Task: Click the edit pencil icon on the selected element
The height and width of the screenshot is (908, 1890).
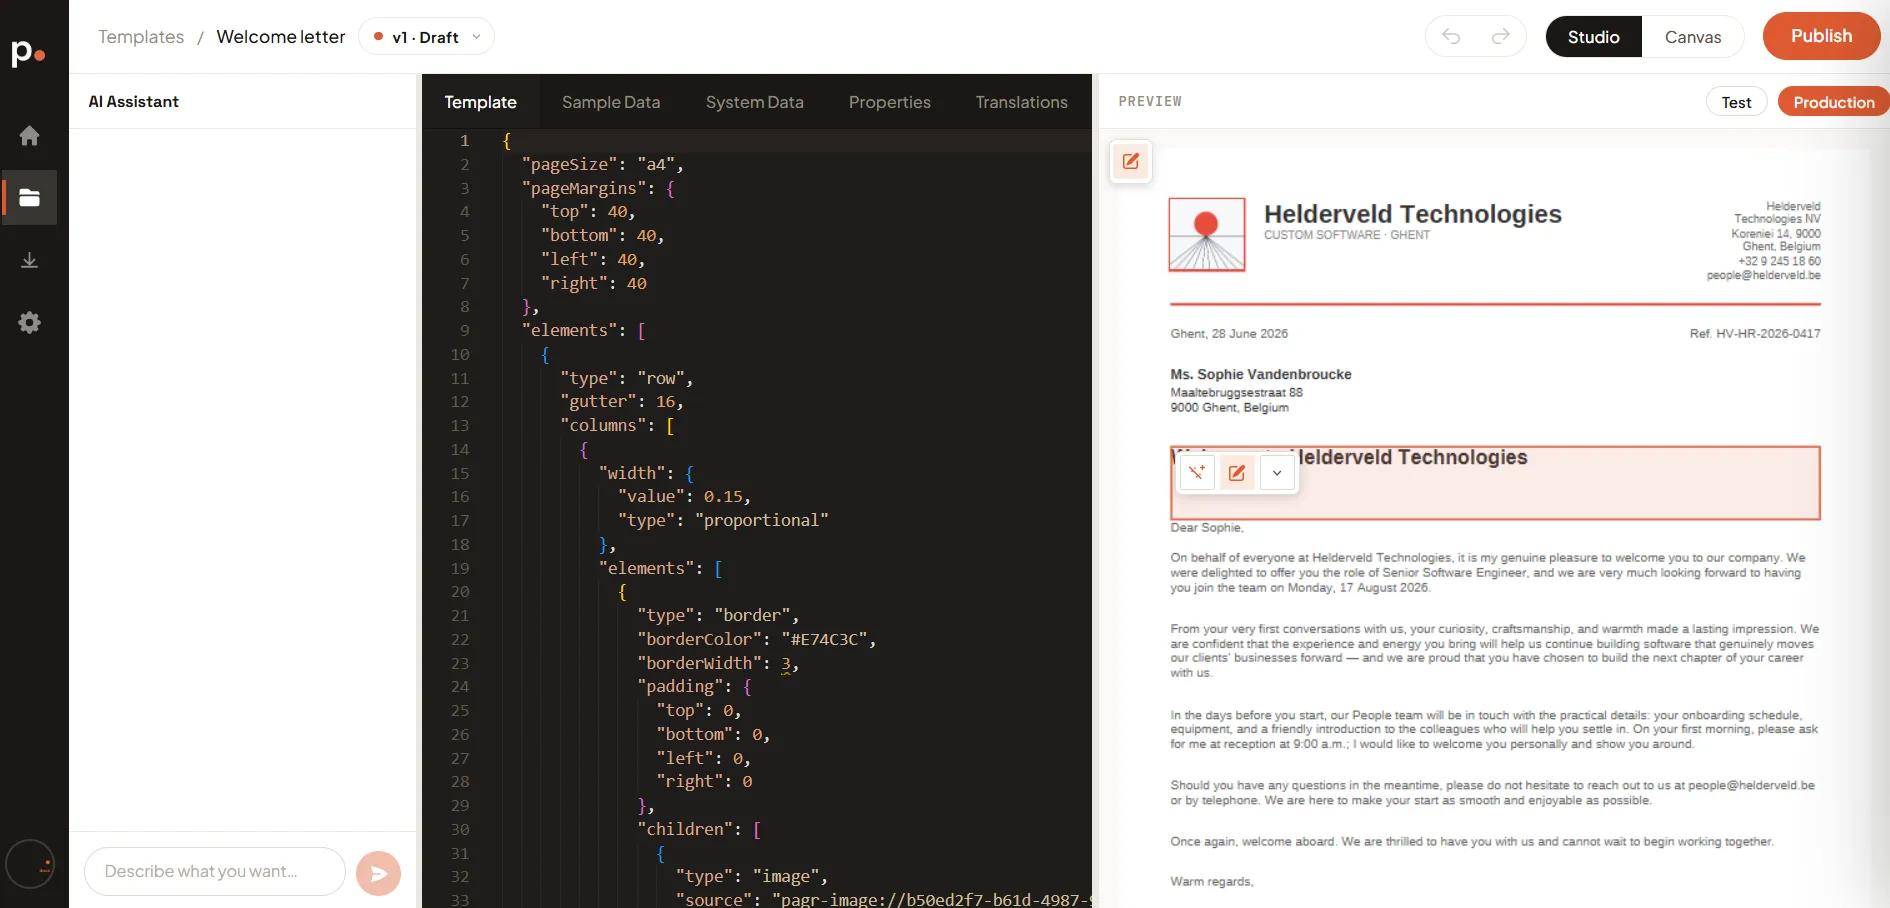Action: 1237,472
